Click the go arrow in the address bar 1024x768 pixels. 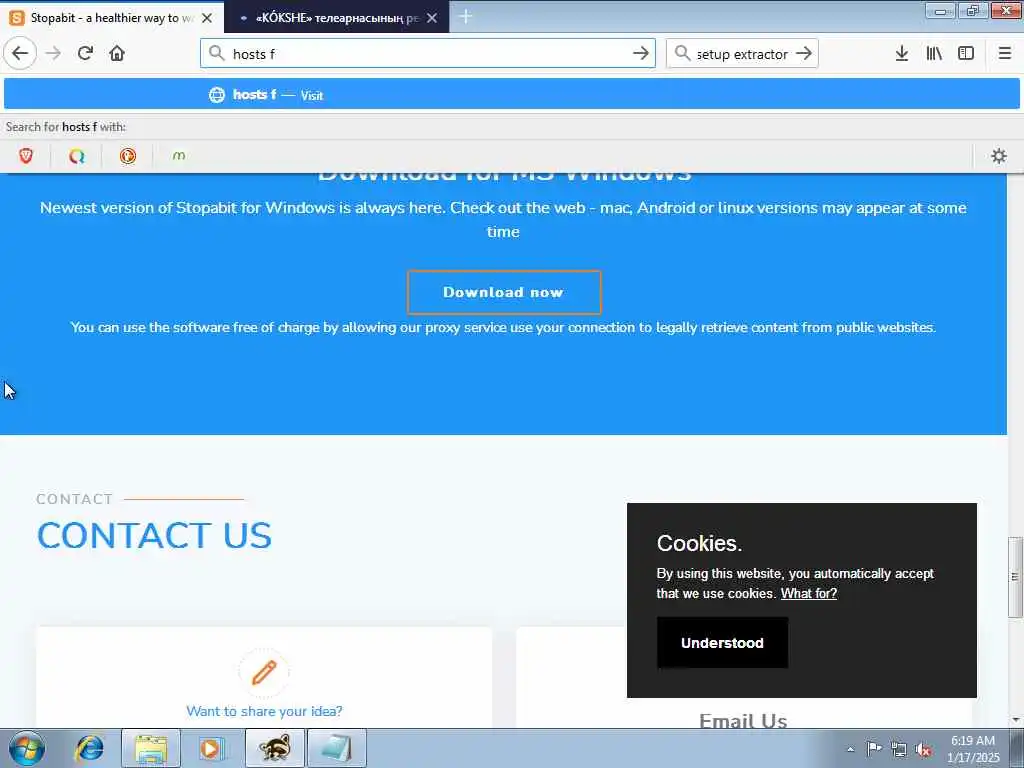pos(641,54)
